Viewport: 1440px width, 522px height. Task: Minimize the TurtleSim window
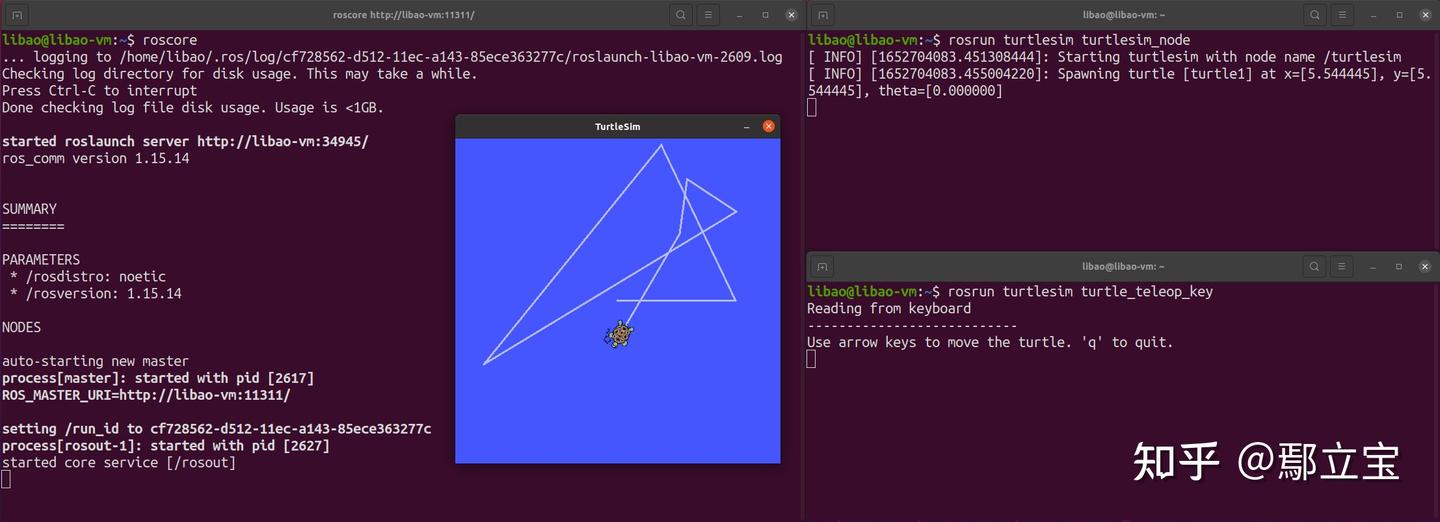746,127
